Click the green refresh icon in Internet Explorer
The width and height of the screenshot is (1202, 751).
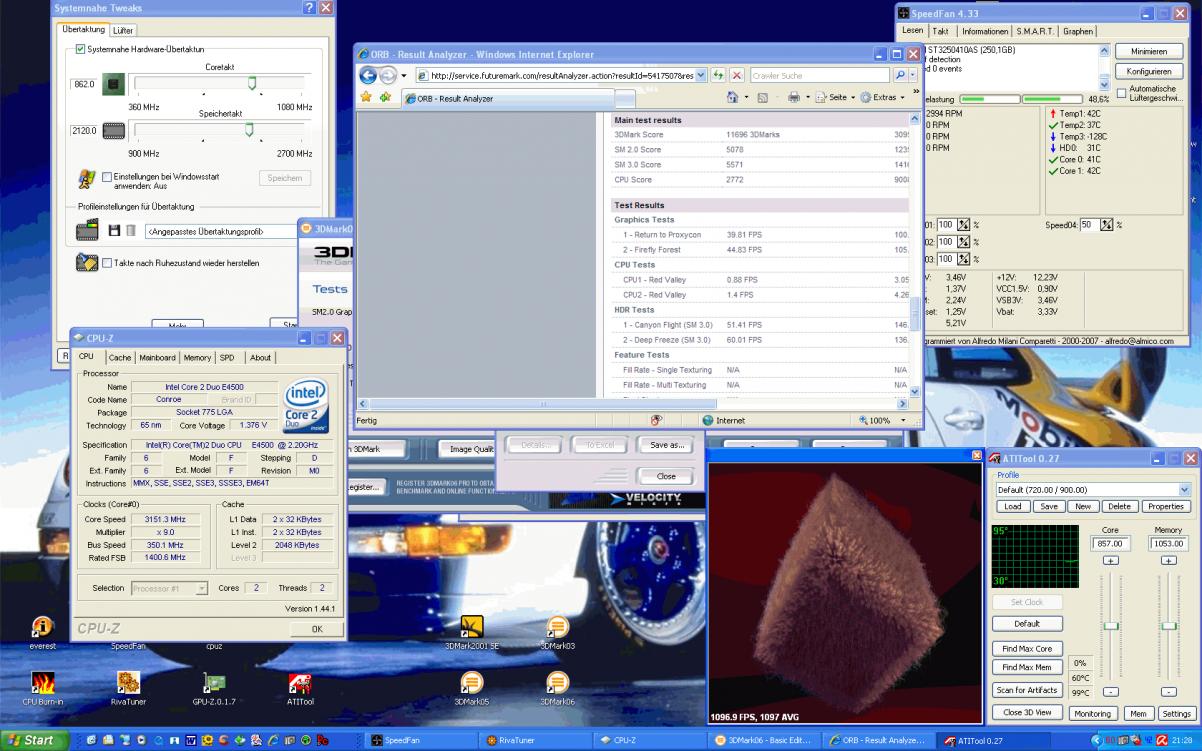point(718,75)
